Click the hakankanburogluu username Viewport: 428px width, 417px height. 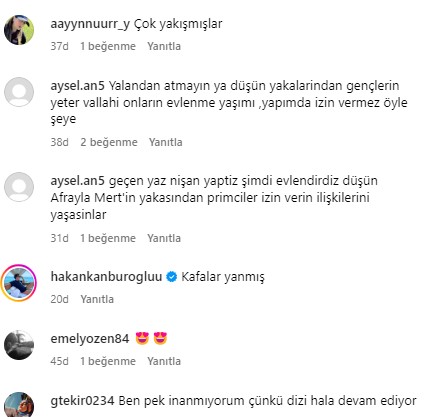(106, 276)
